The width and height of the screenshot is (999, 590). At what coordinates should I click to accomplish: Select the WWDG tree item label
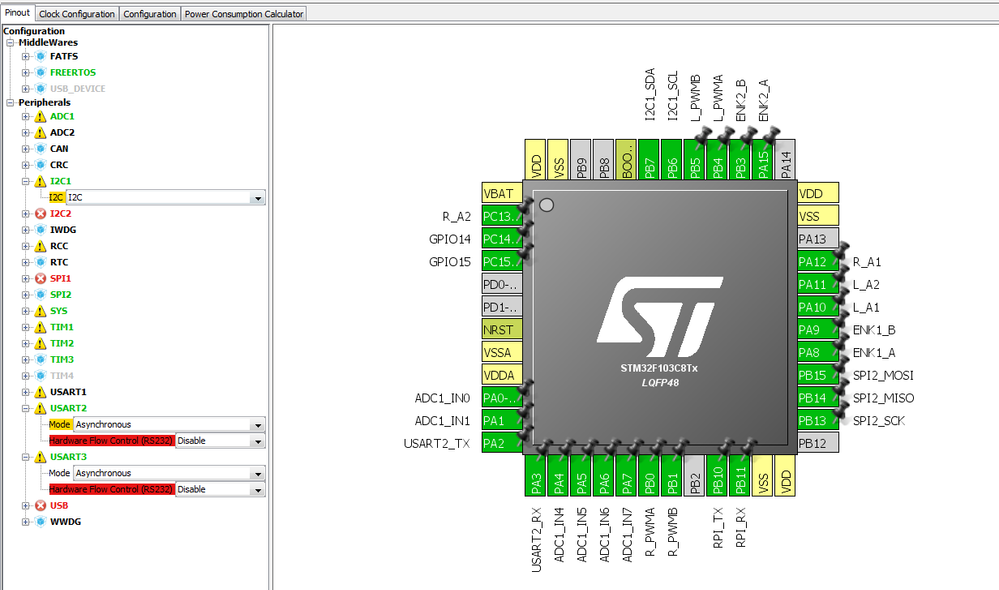pos(66,522)
